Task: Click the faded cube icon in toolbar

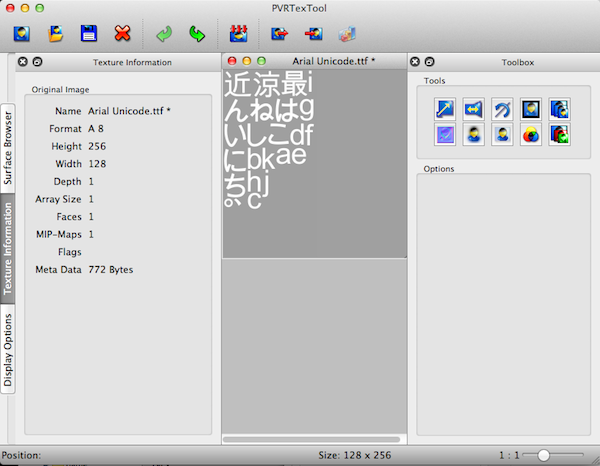Action: click(347, 34)
